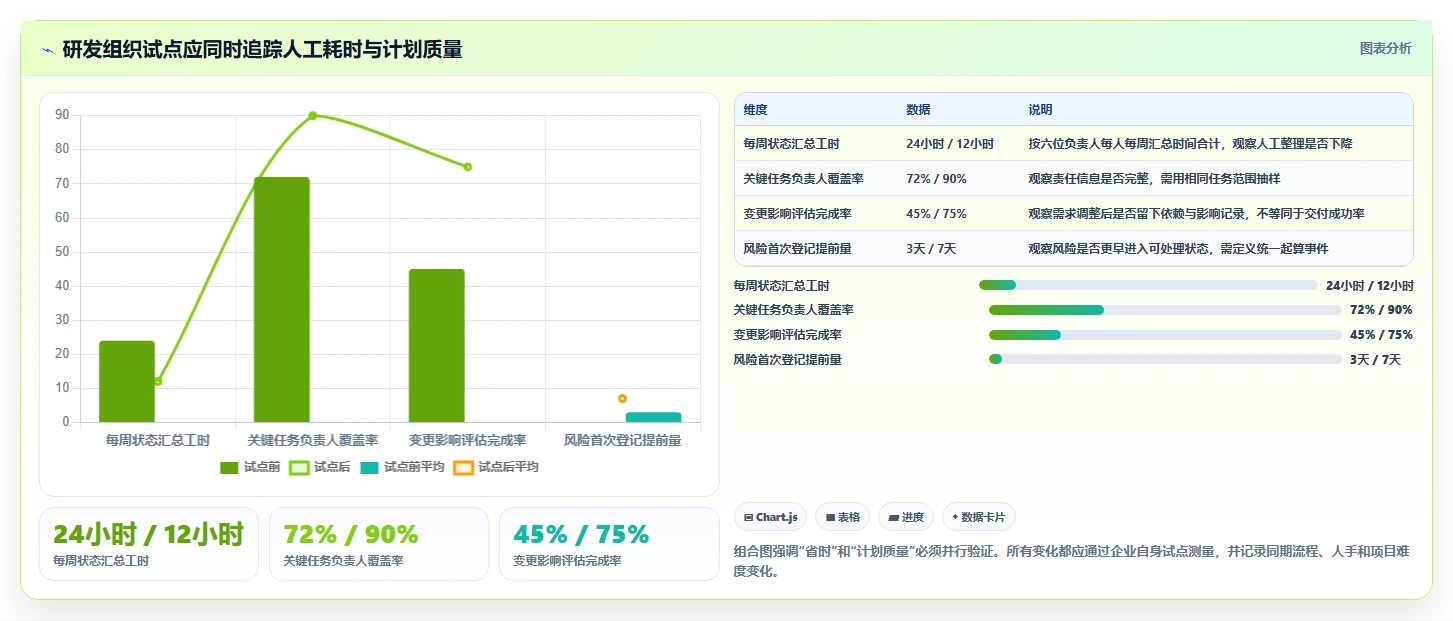Click the orange point above 风险首次登记提前量
Screen dimensions: 1453x621
pos(622,398)
